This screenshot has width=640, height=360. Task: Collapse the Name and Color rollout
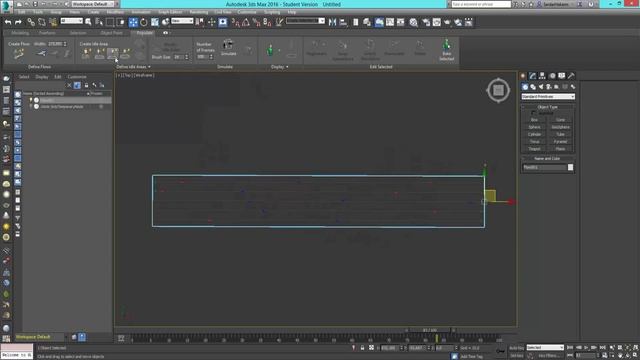(548, 158)
